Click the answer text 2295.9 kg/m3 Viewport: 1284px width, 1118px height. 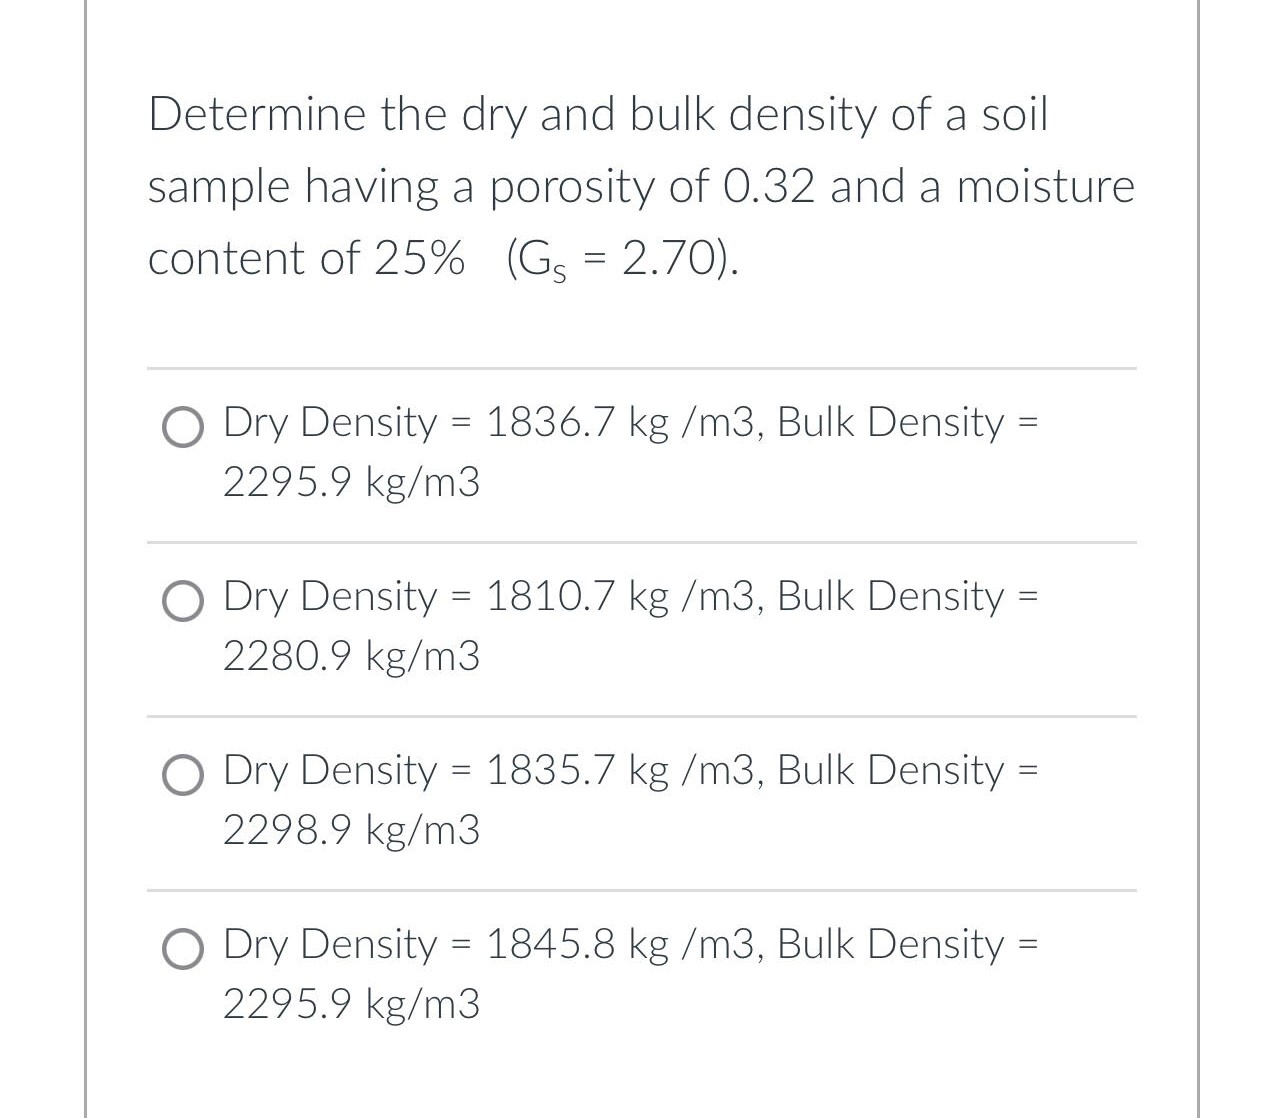[x=350, y=1005]
